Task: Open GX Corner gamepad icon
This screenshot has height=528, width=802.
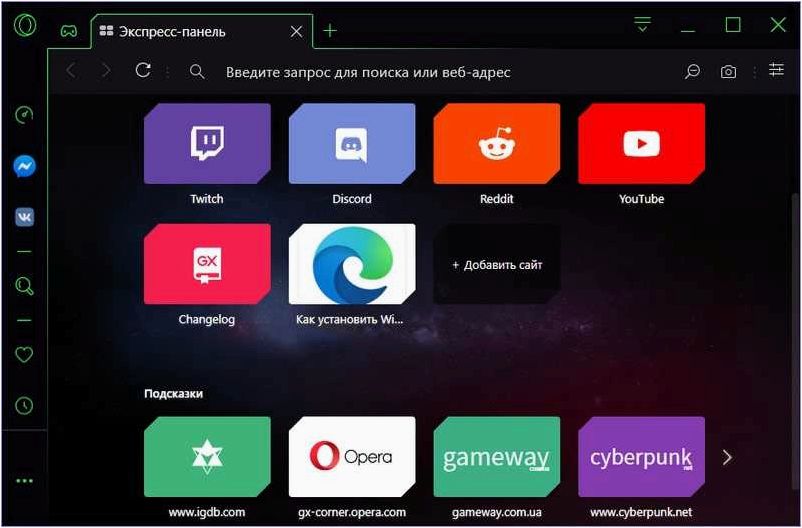Action: pyautogui.click(x=69, y=31)
